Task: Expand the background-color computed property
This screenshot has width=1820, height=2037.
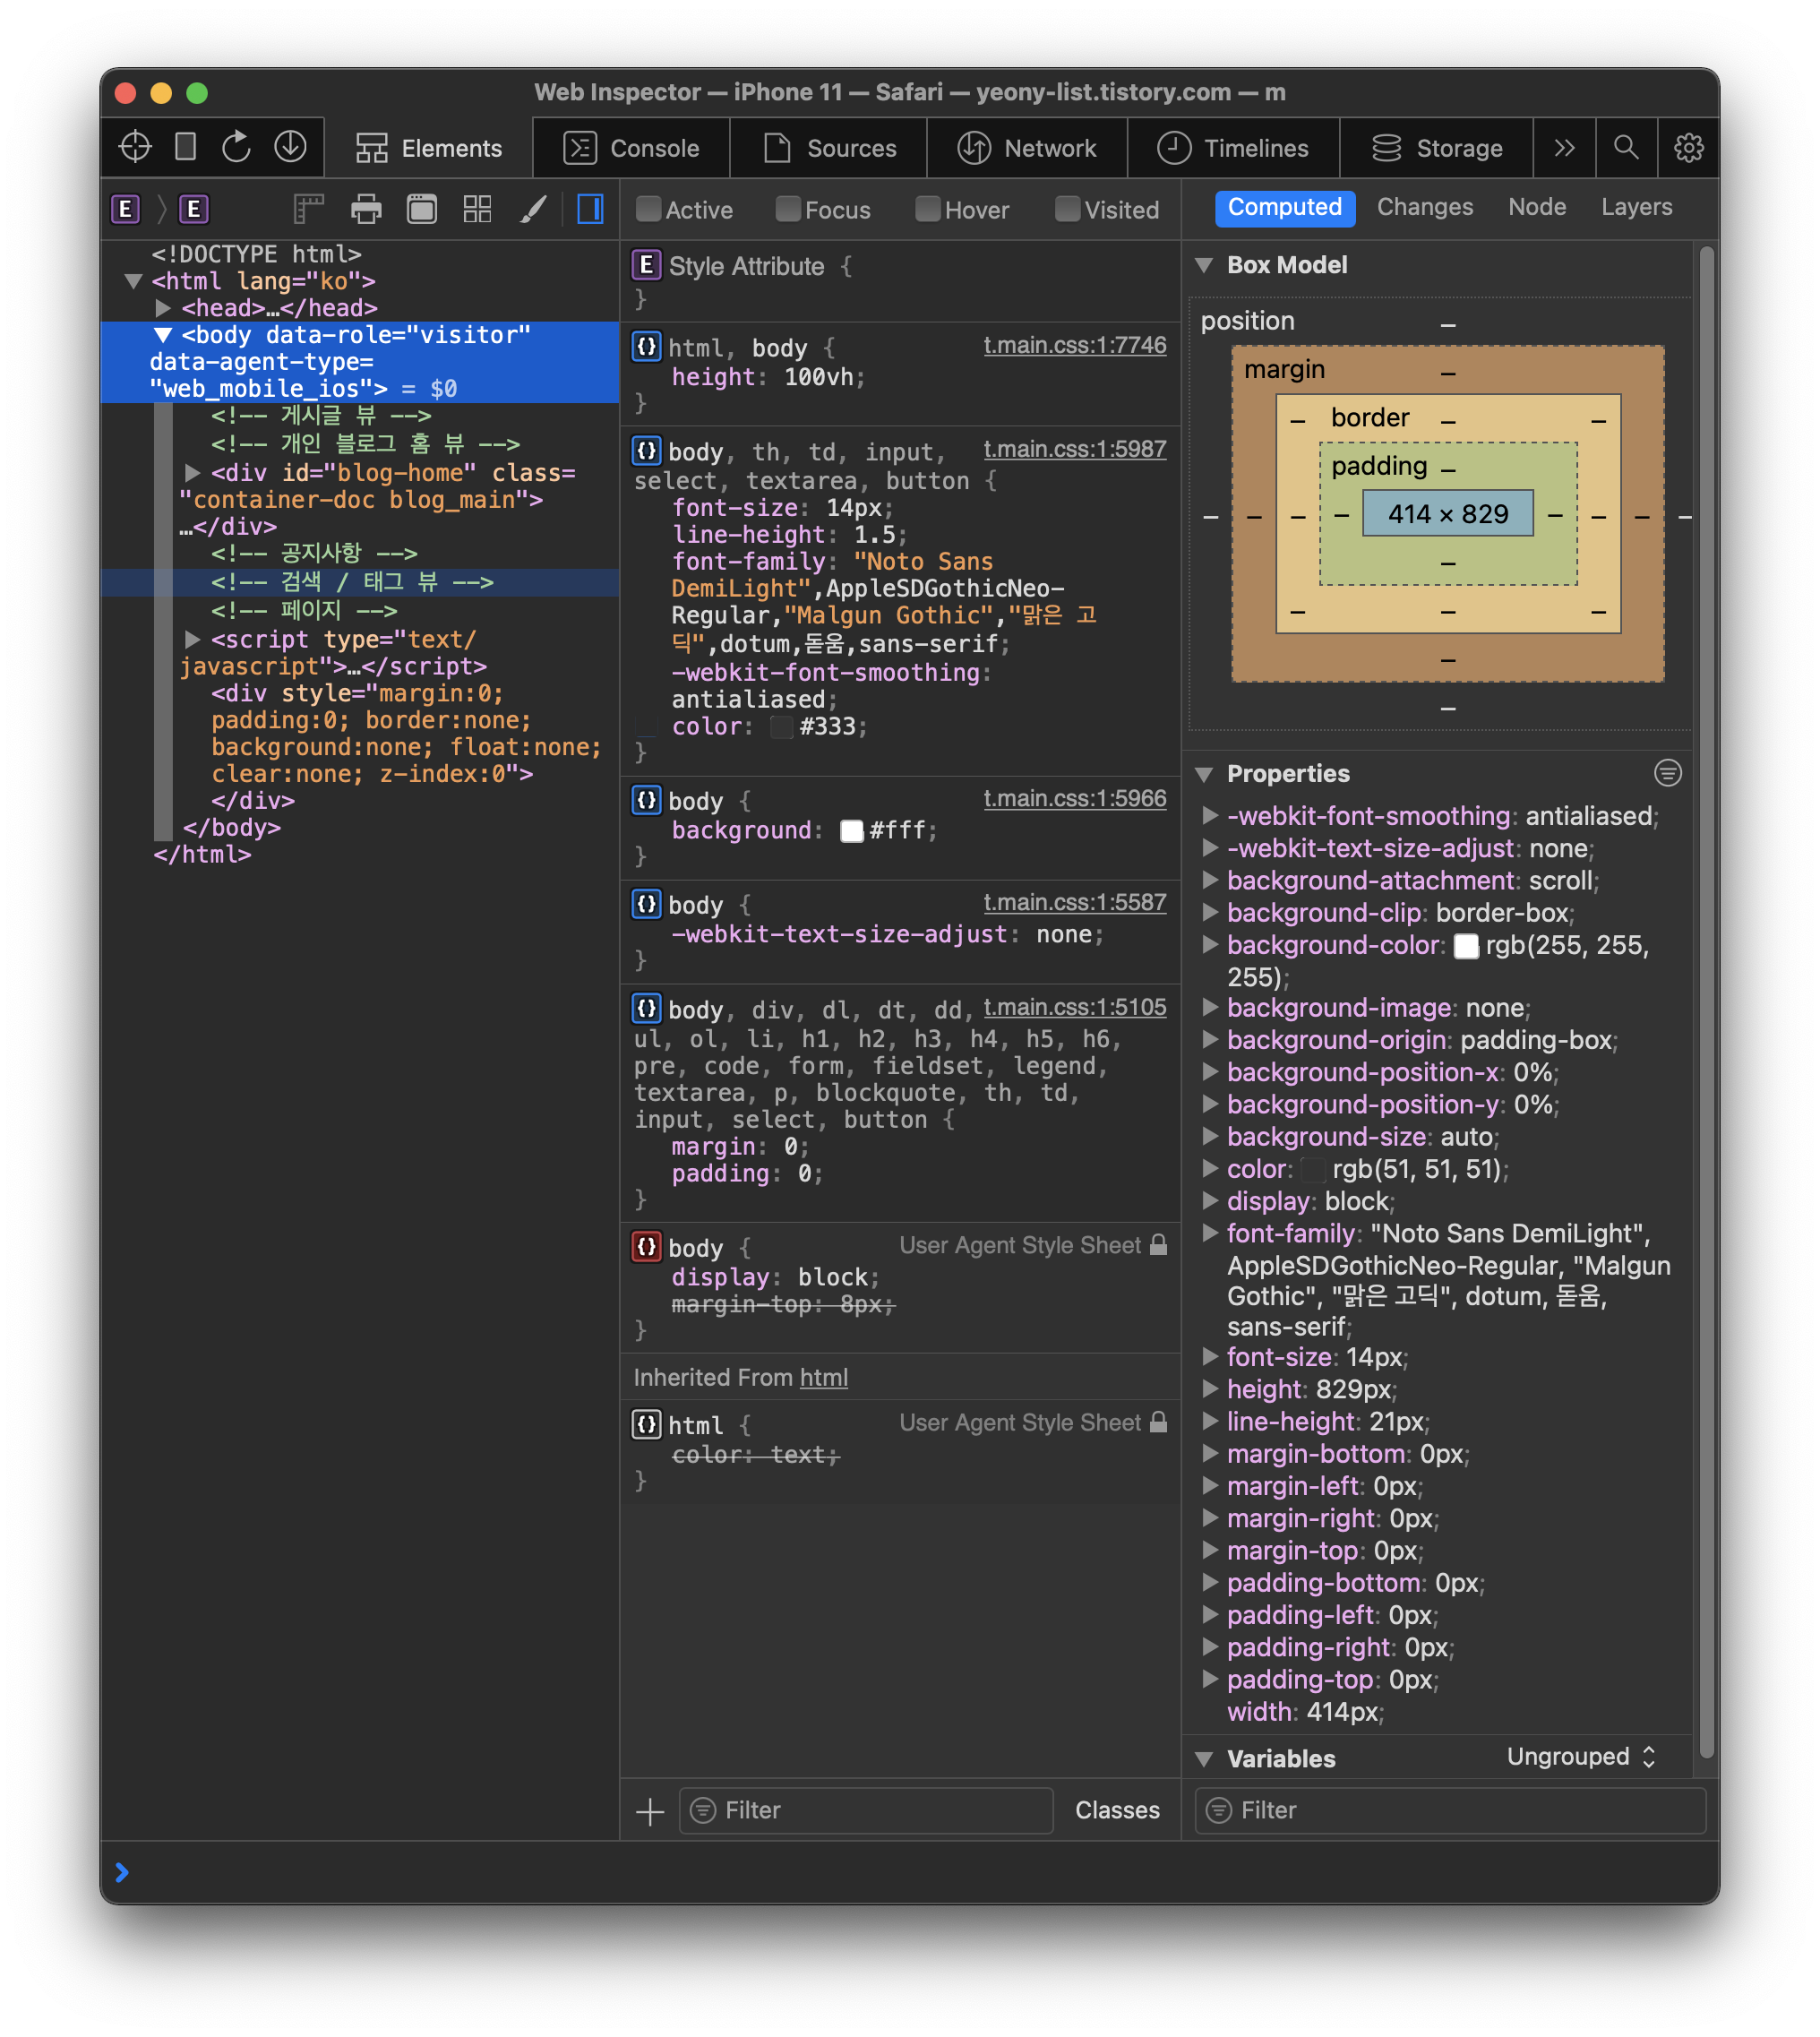Action: coord(1211,946)
